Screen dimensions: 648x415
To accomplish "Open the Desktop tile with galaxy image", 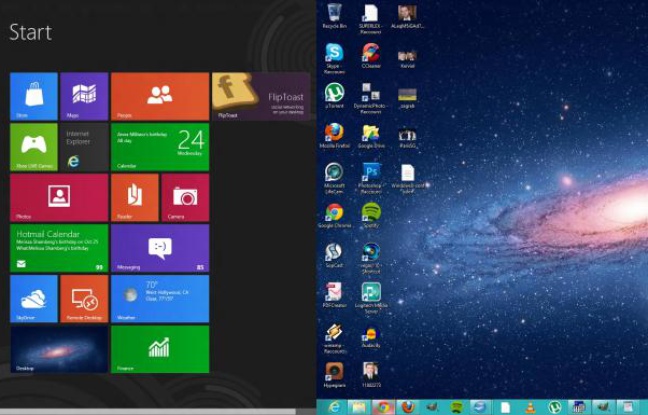I will coord(59,349).
